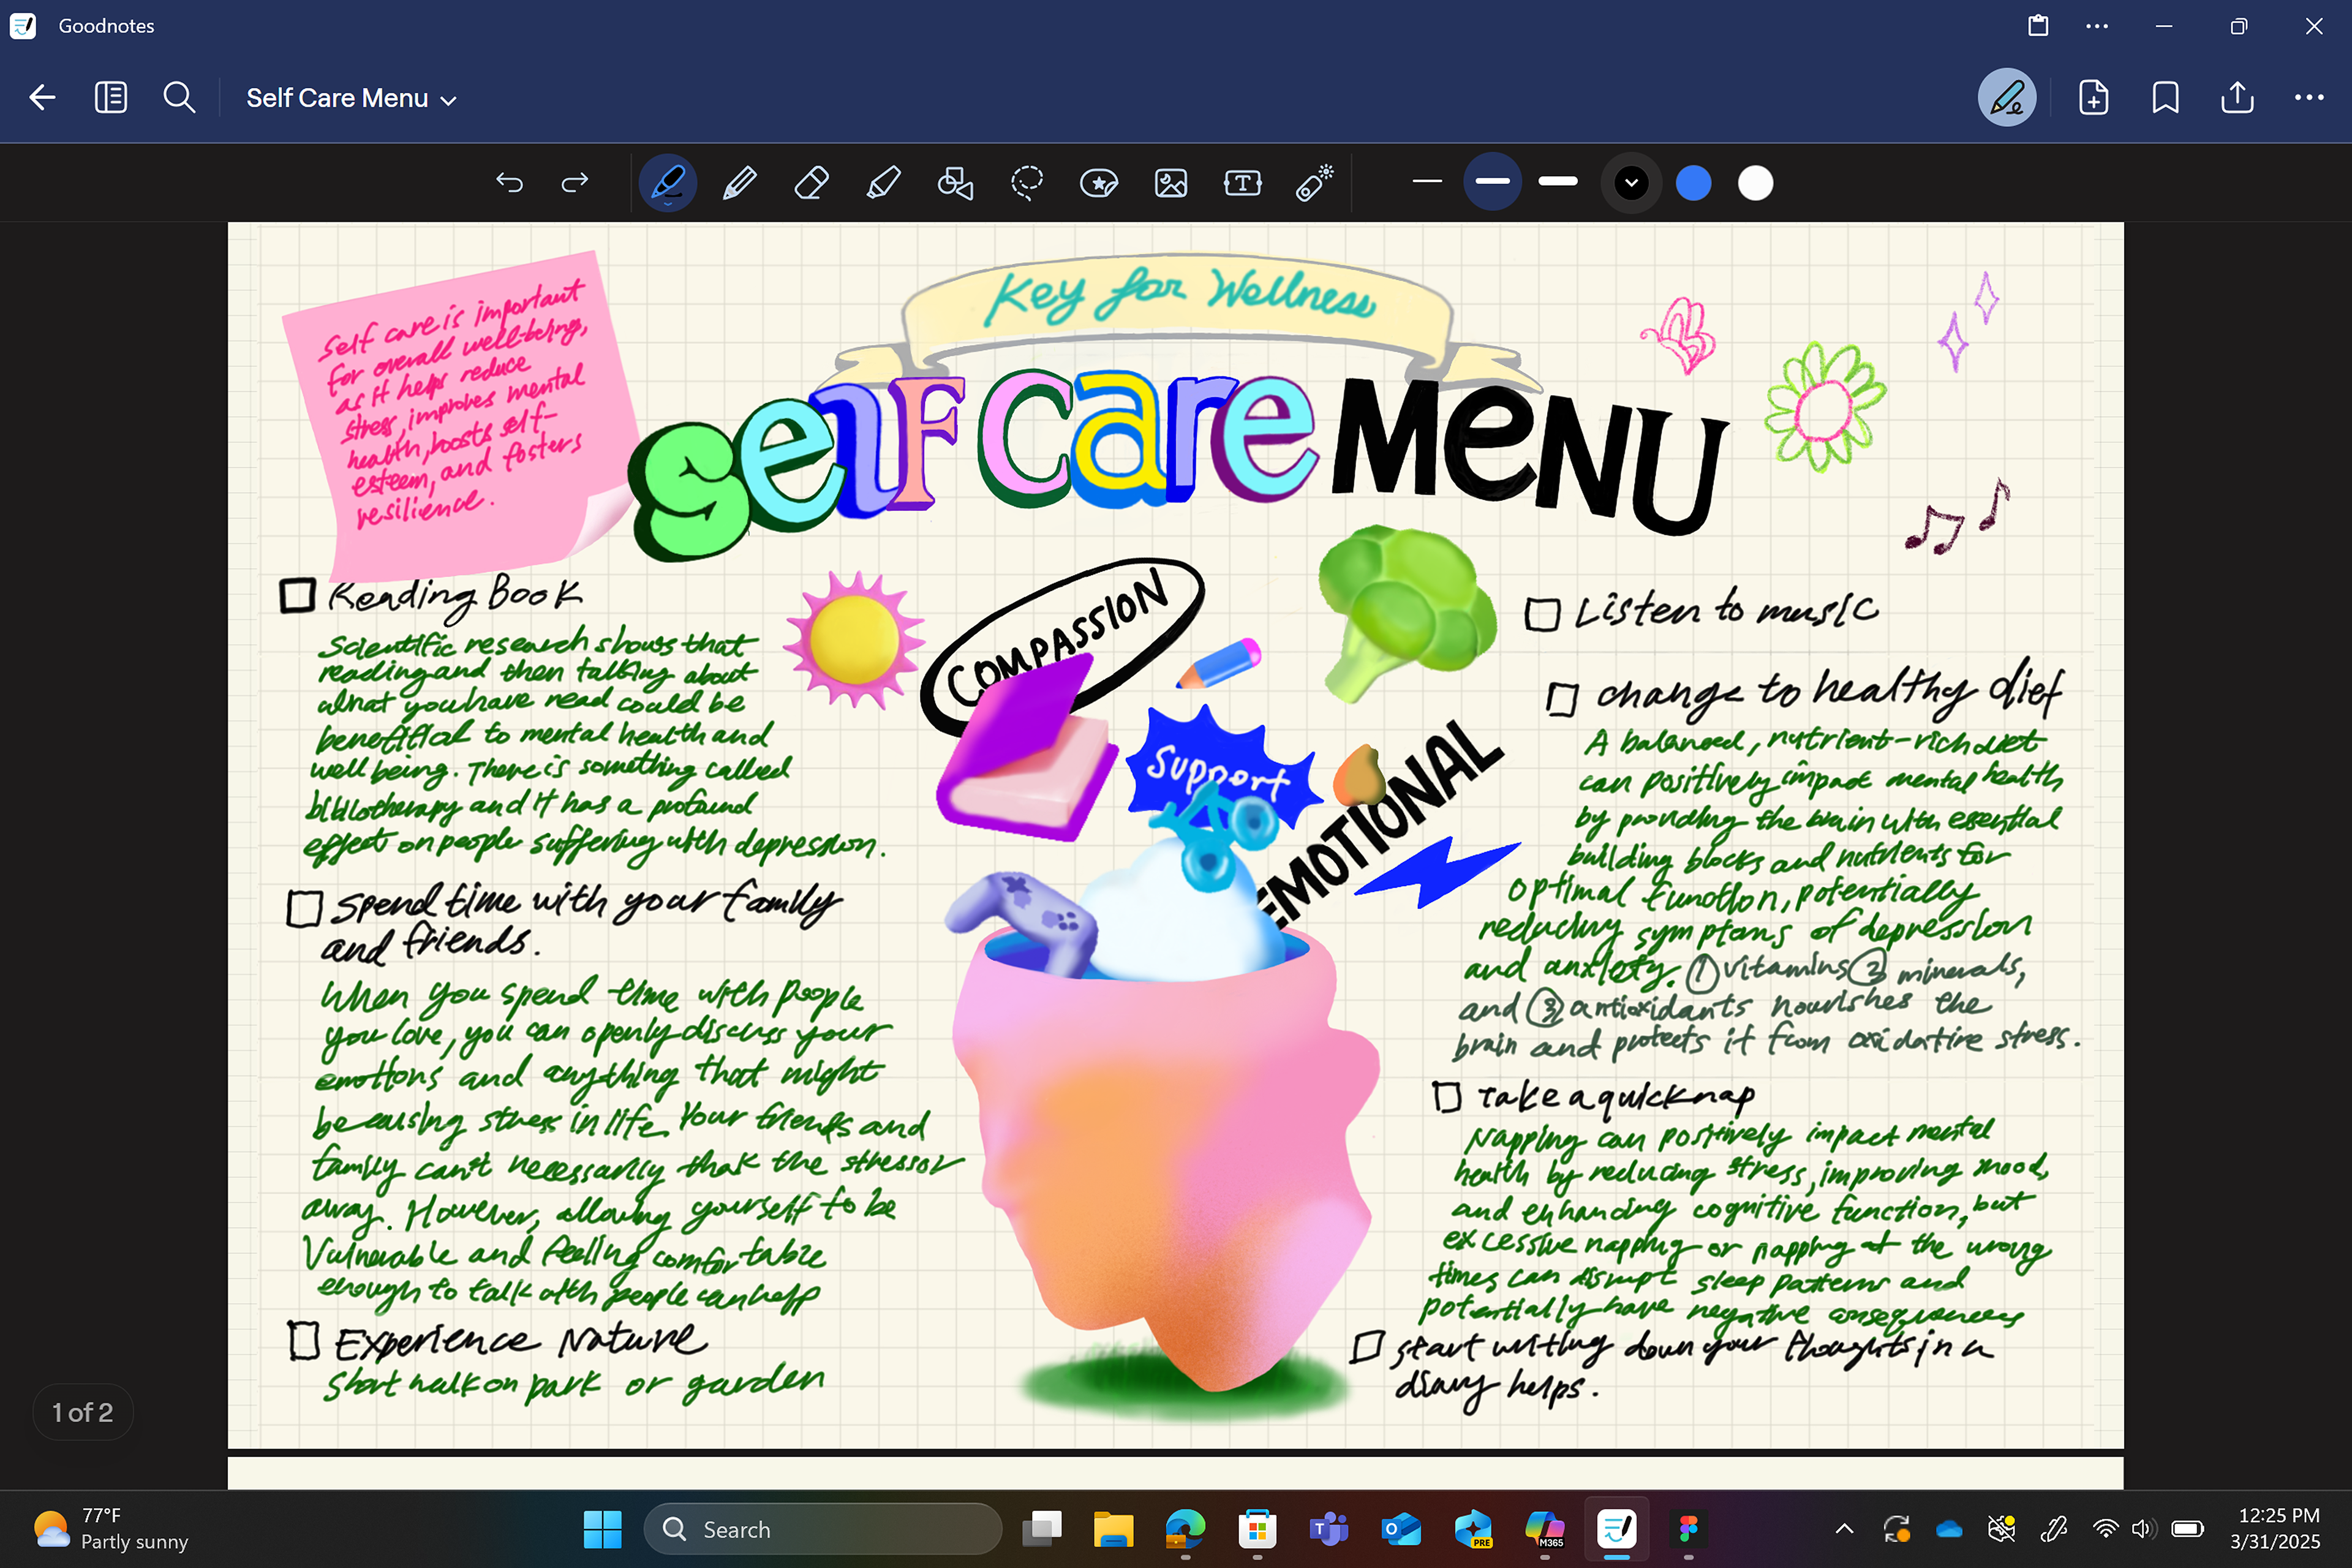Insert an image with Image tool
Screen dimensions: 2352x1568
pos(1171,183)
